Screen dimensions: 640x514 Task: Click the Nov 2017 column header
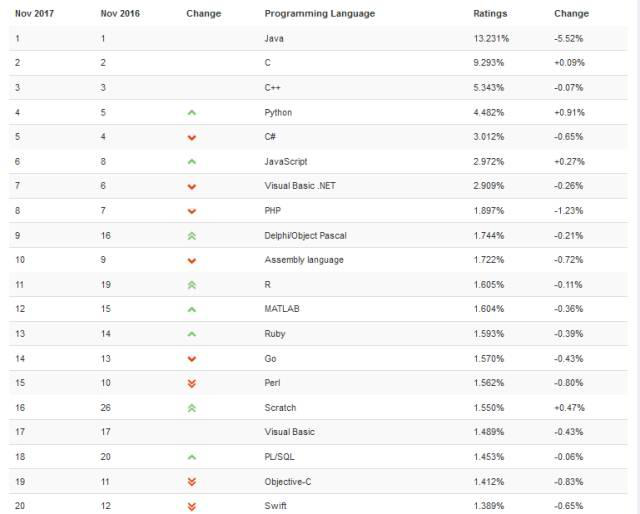[34, 14]
